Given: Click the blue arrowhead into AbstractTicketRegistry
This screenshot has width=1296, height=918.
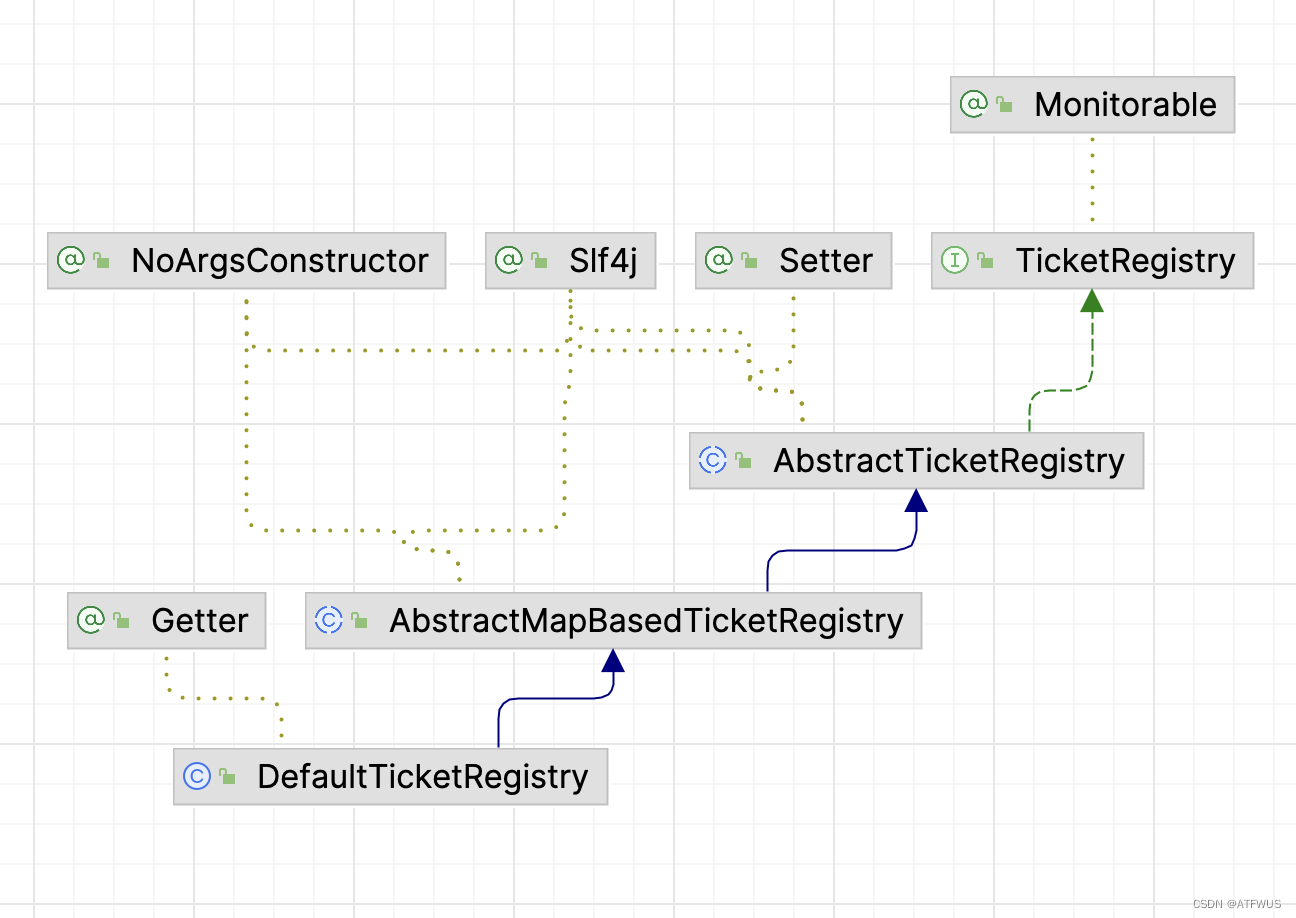Looking at the screenshot, I should click(x=915, y=501).
